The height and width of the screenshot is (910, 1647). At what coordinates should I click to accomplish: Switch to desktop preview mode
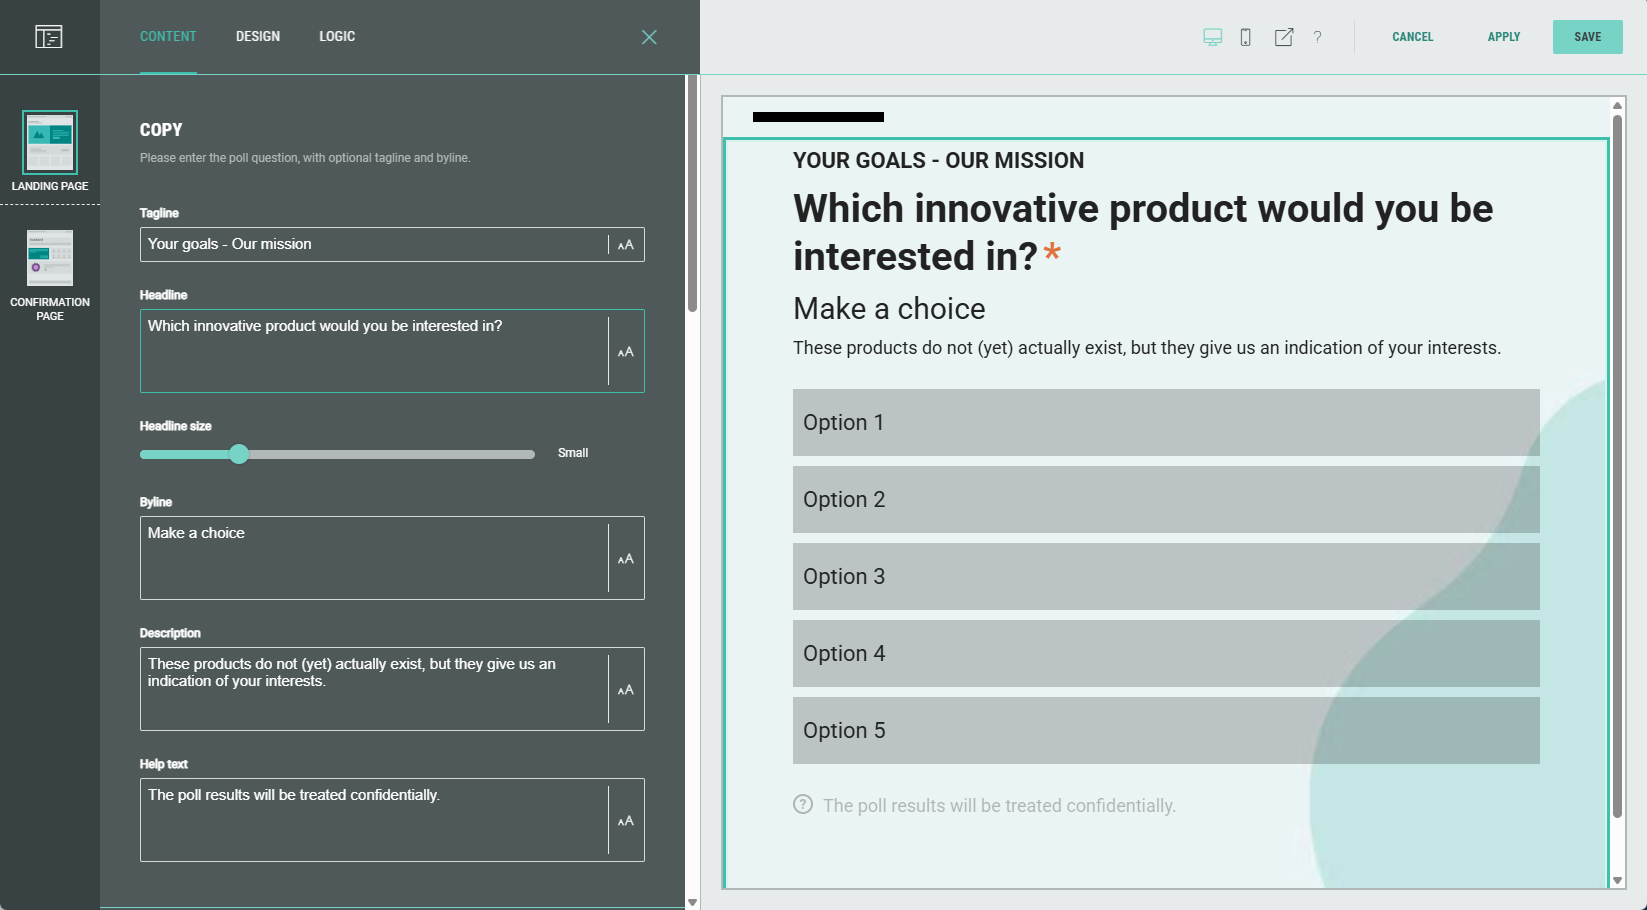point(1212,37)
